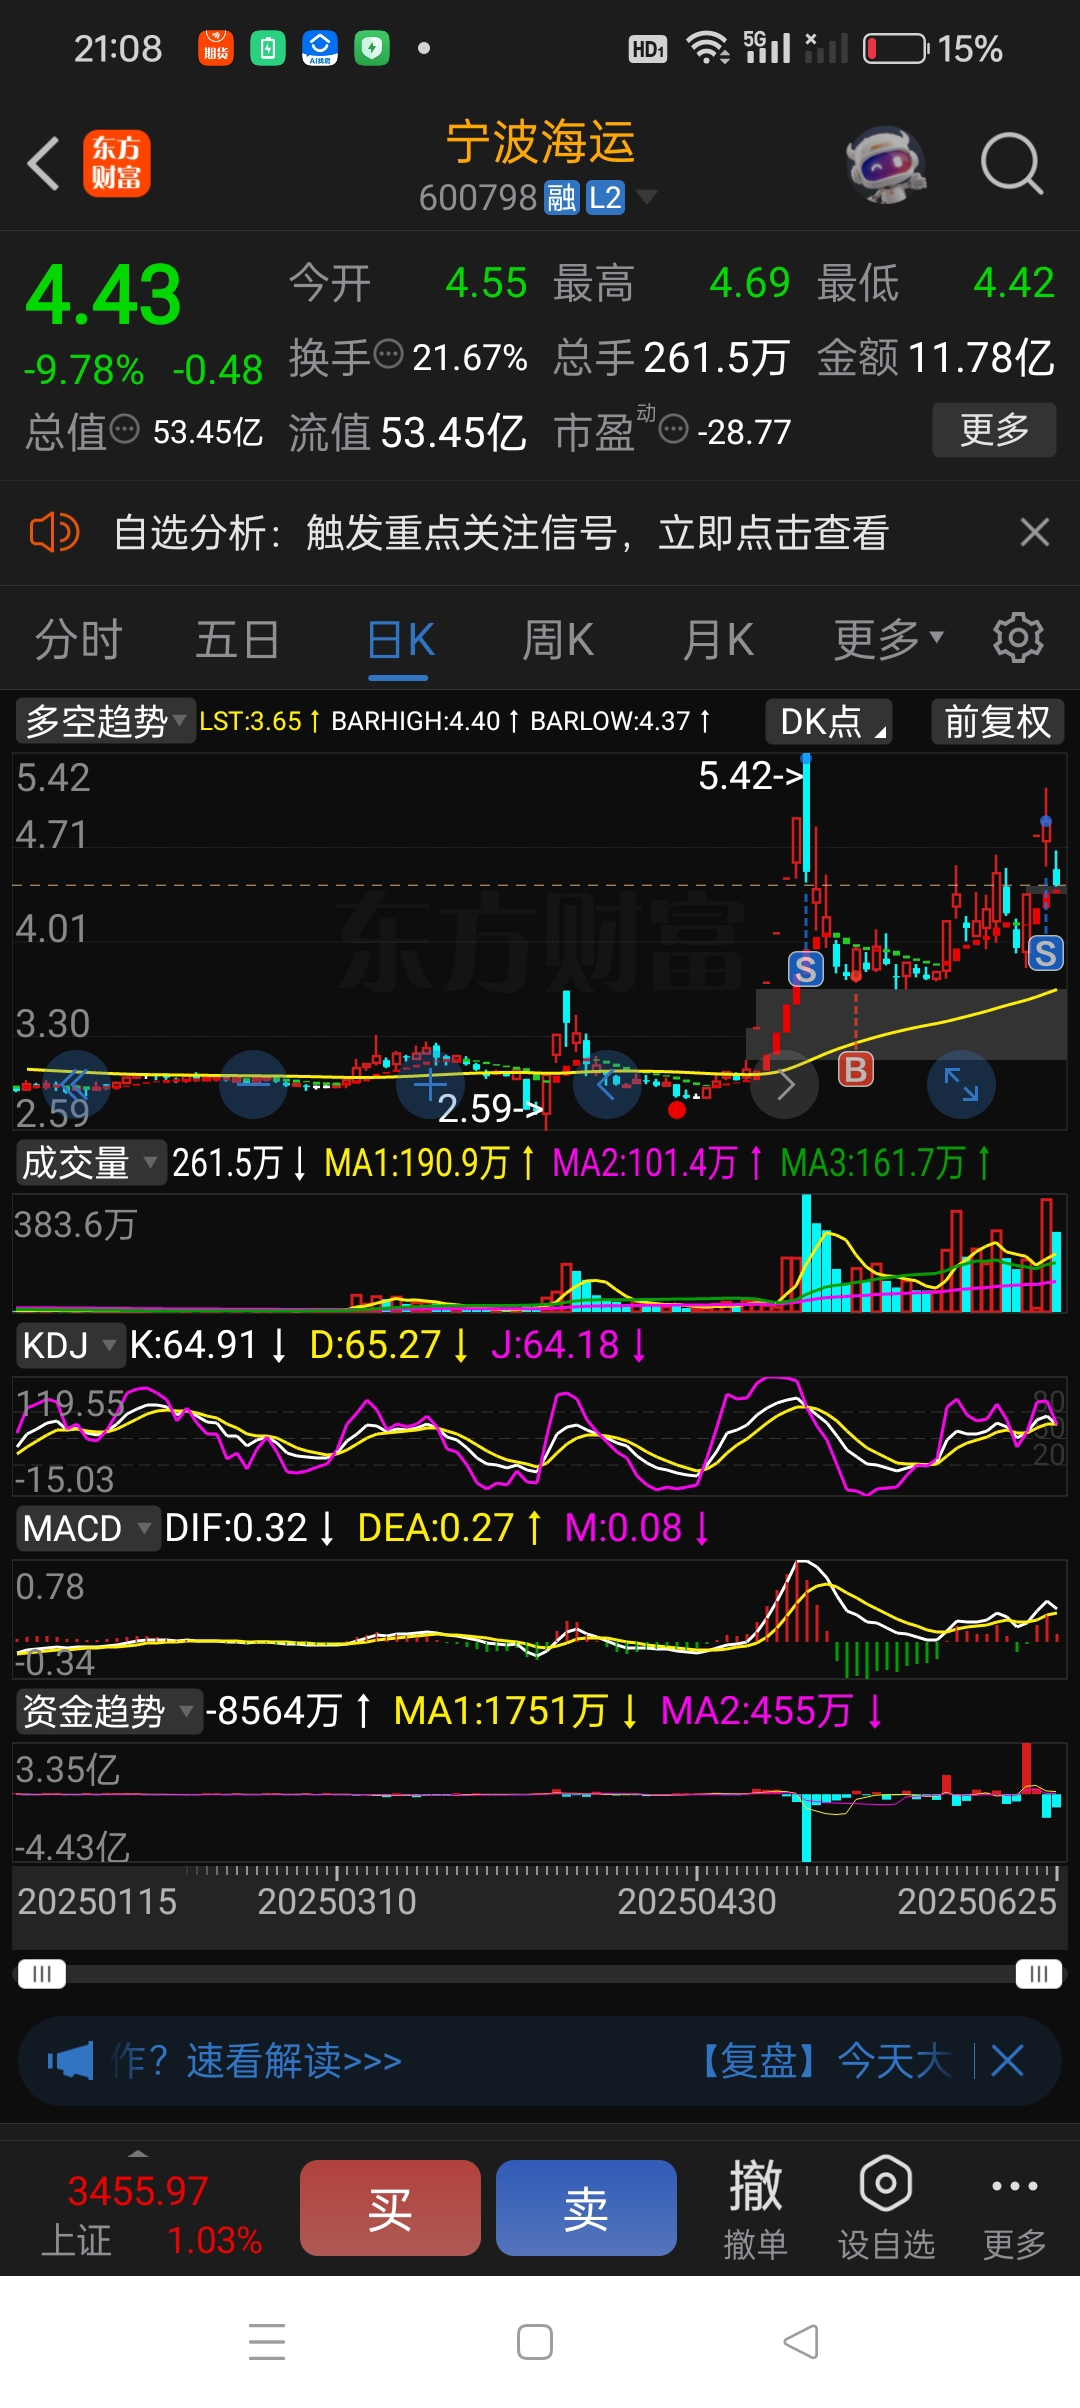Viewport: 1080px width, 2408px height.
Task: Open 速看解读>>> link
Action: [x=294, y=2061]
